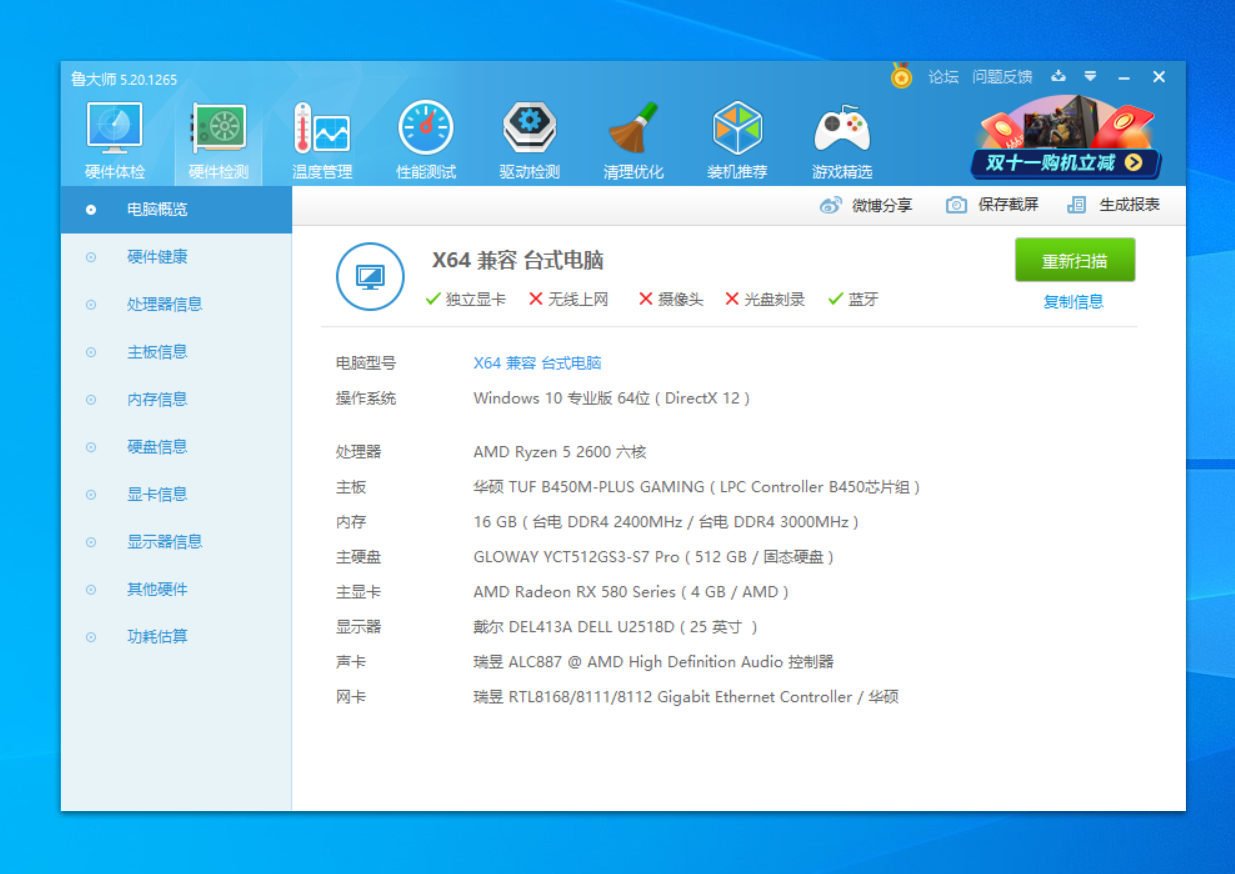Screen dimensions: 1235x874
Task: Click 保存截屏 to save a screenshot
Action: click(x=992, y=205)
